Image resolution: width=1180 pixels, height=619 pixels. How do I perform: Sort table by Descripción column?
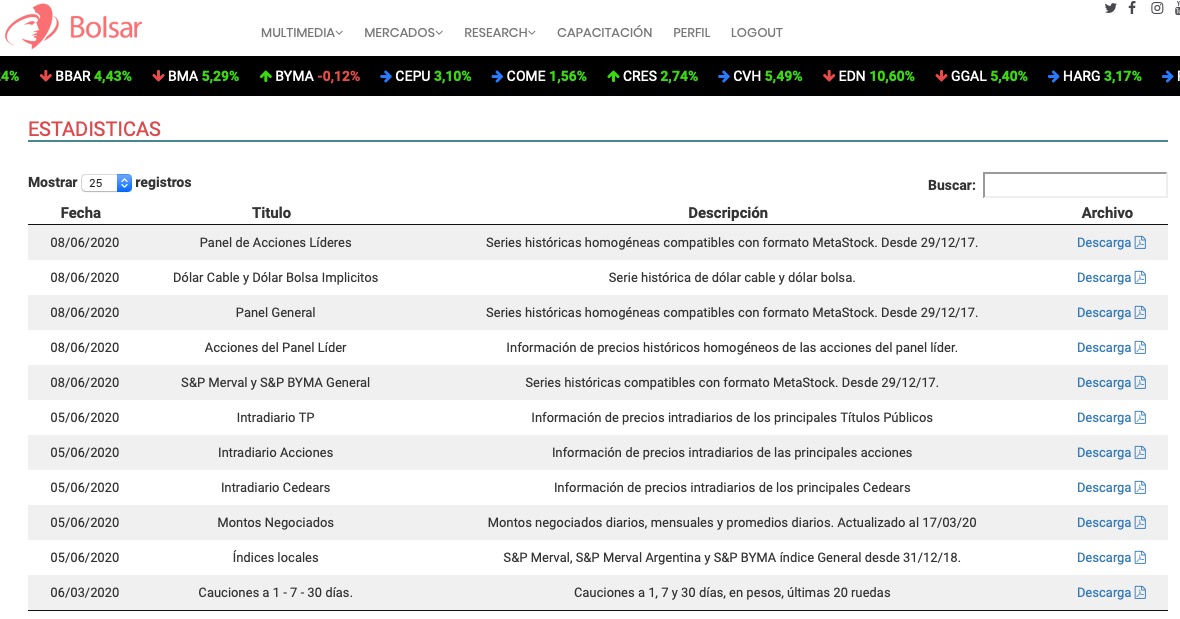pos(728,213)
